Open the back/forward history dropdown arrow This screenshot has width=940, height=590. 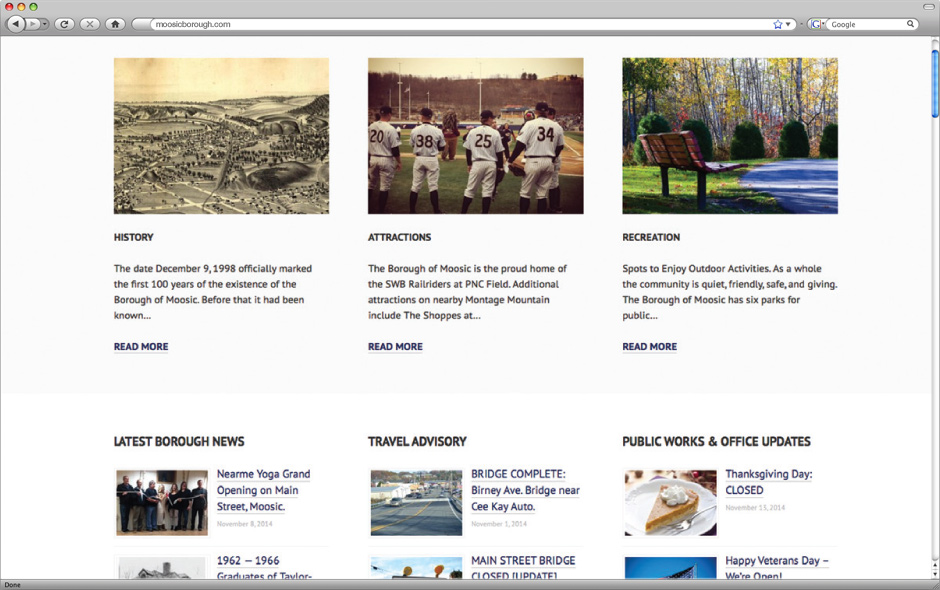(44, 24)
